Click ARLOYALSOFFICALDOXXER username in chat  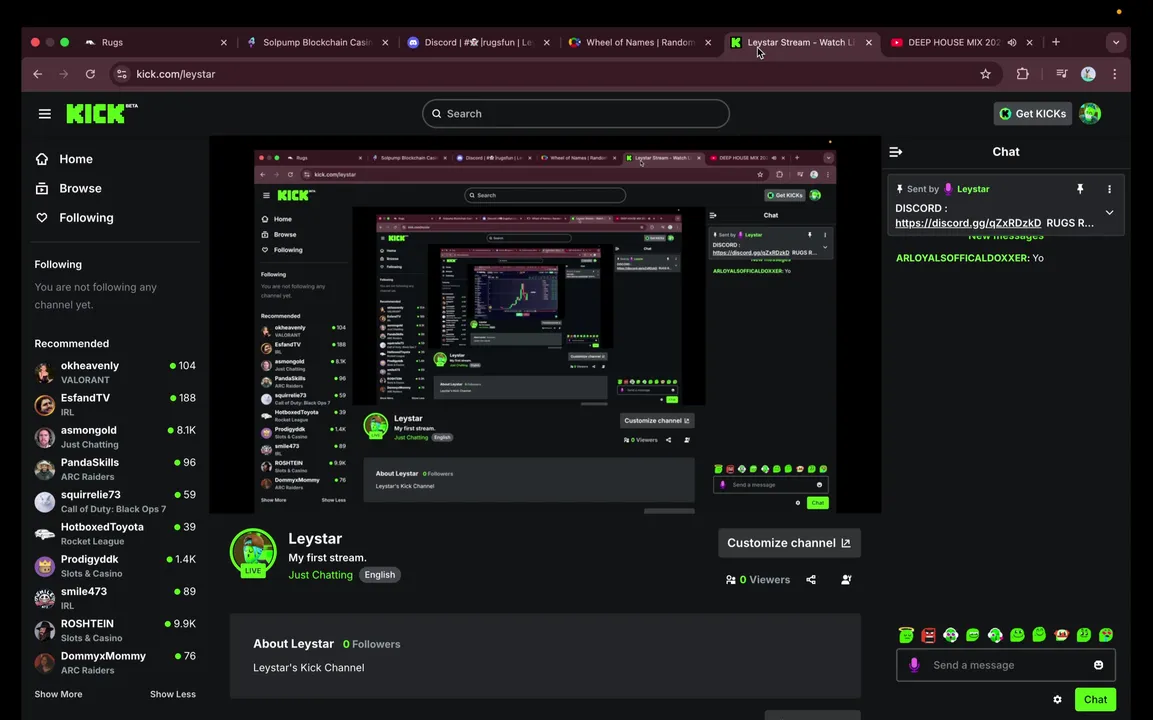(962, 258)
